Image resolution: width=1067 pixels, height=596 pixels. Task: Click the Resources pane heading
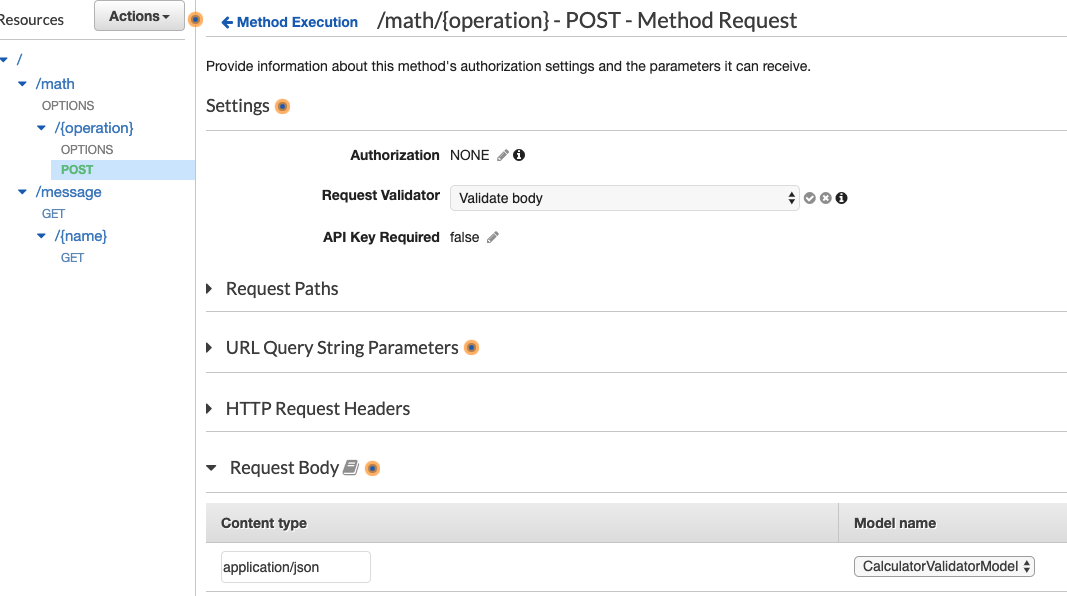32,20
